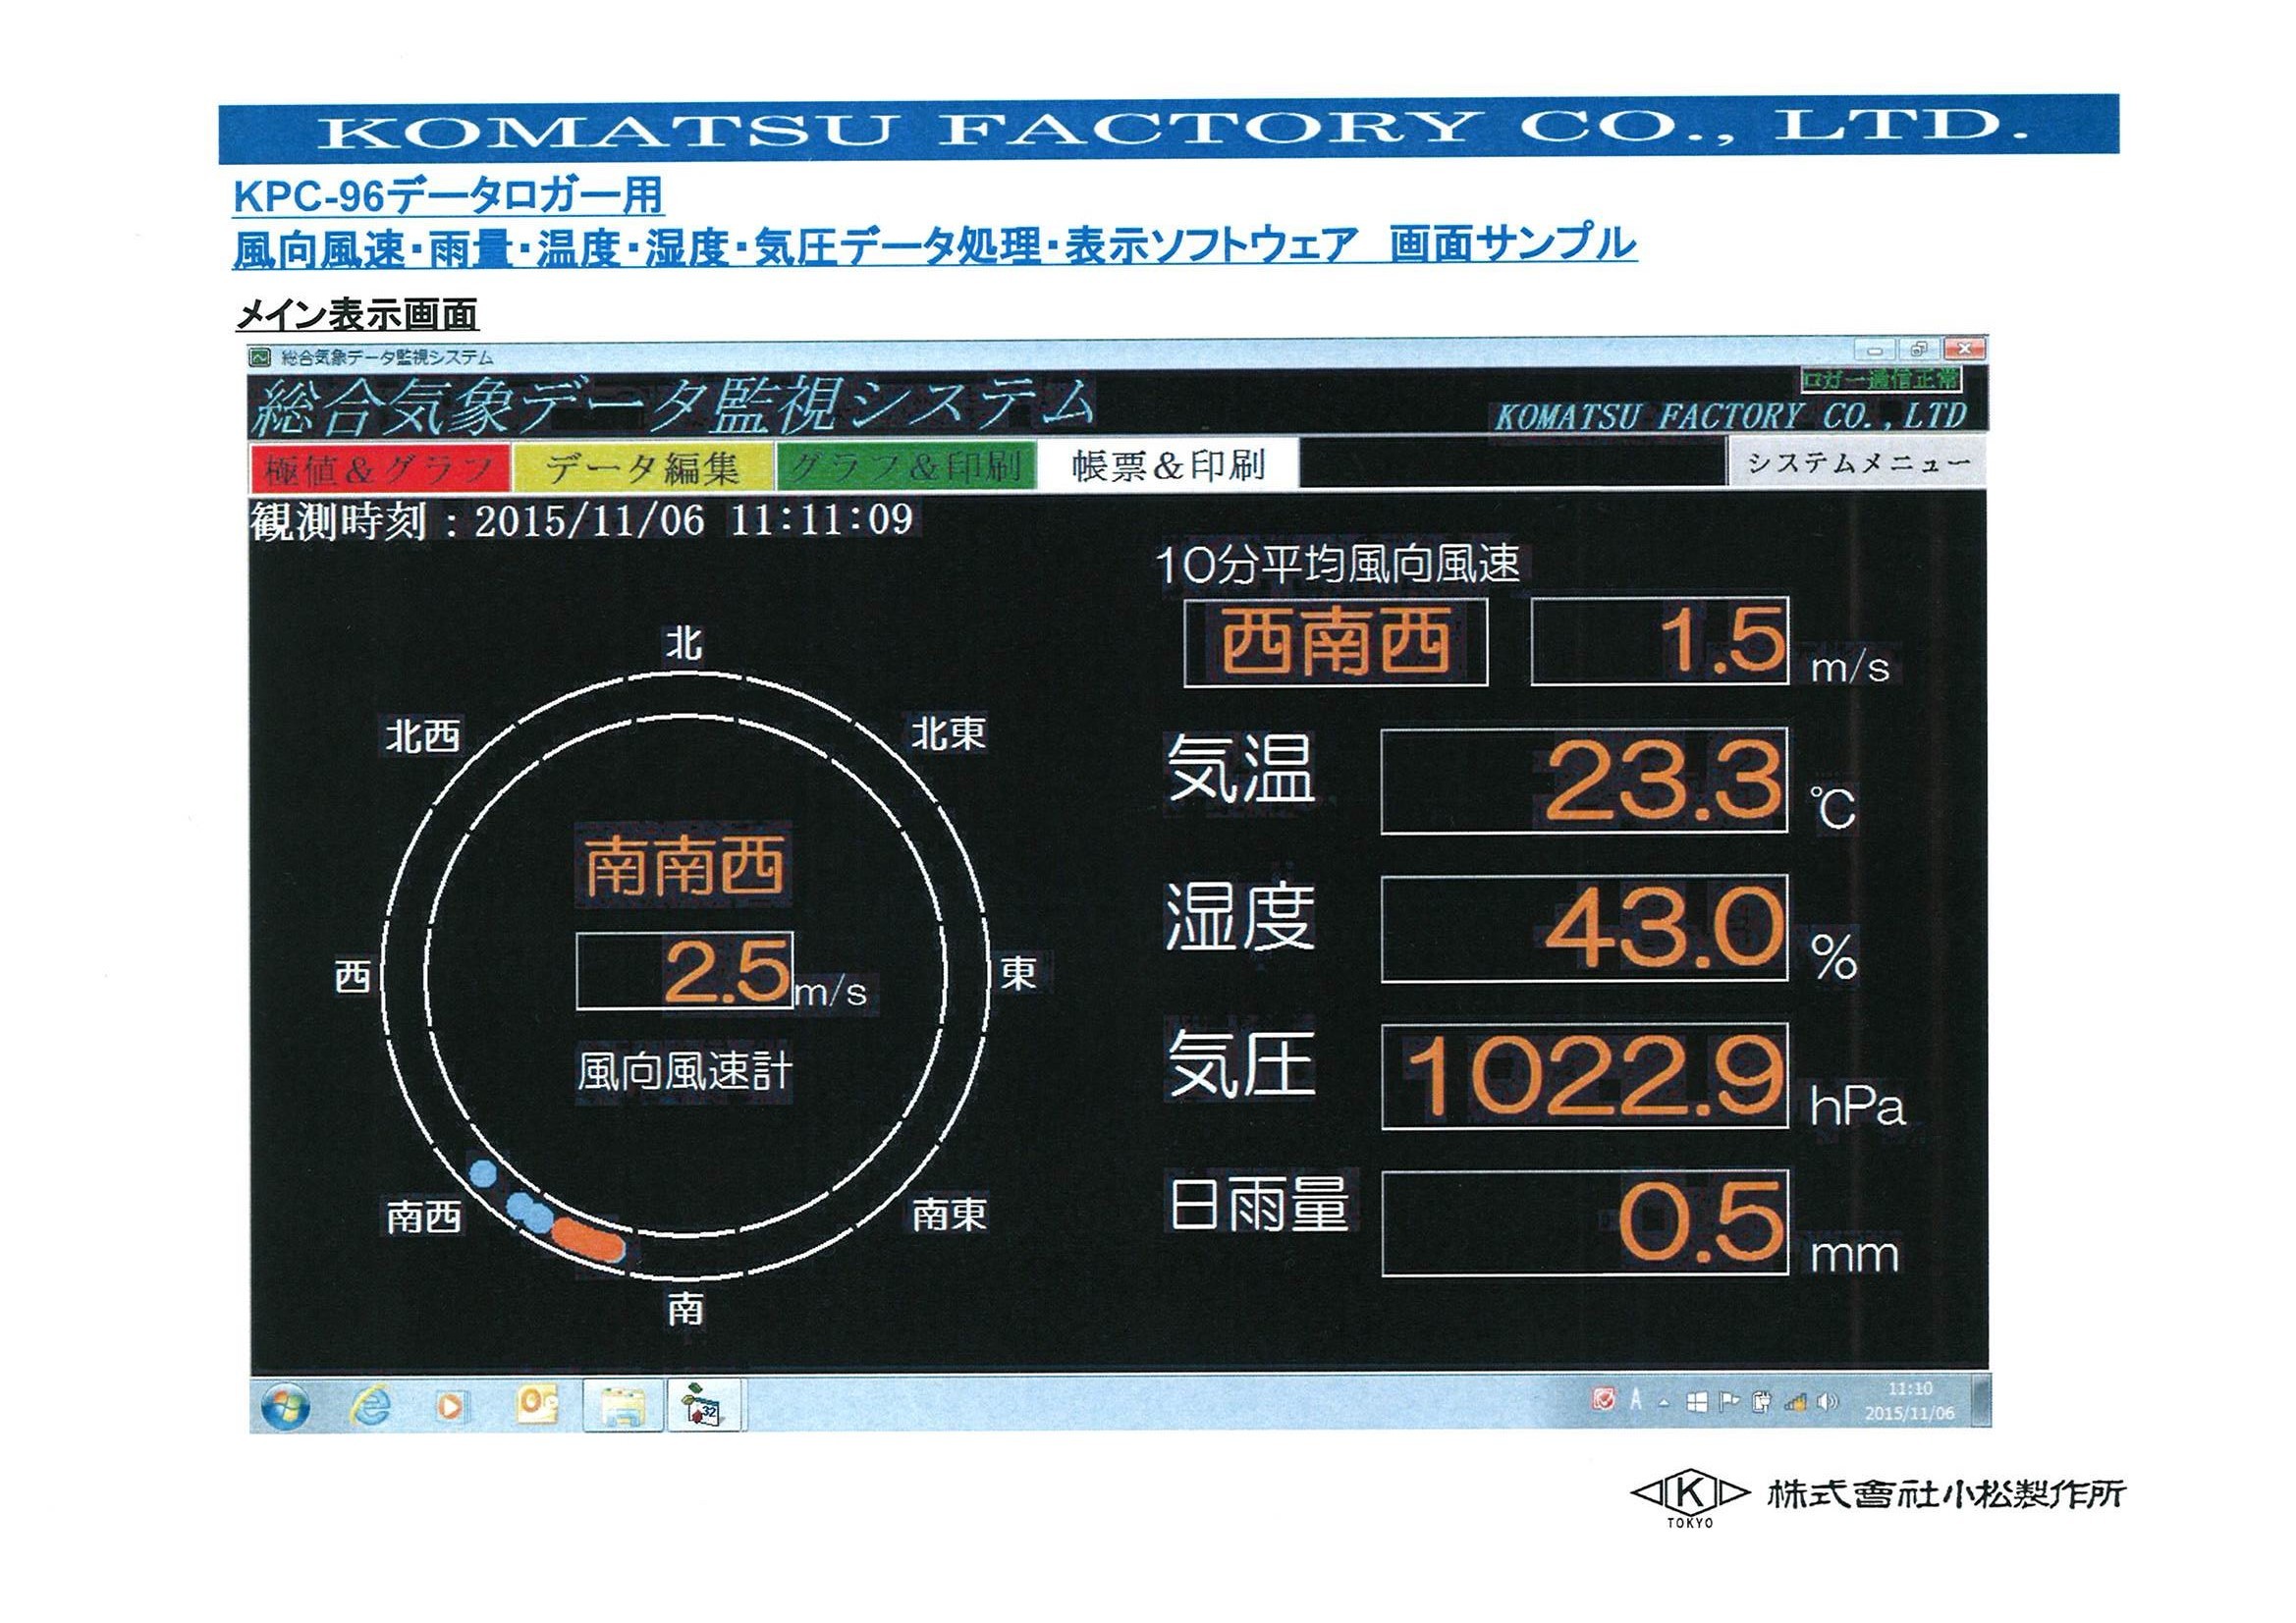Open the 帳票&印刷 tab
Image resolution: width=2296 pixels, height=1623 pixels.
[1168, 466]
